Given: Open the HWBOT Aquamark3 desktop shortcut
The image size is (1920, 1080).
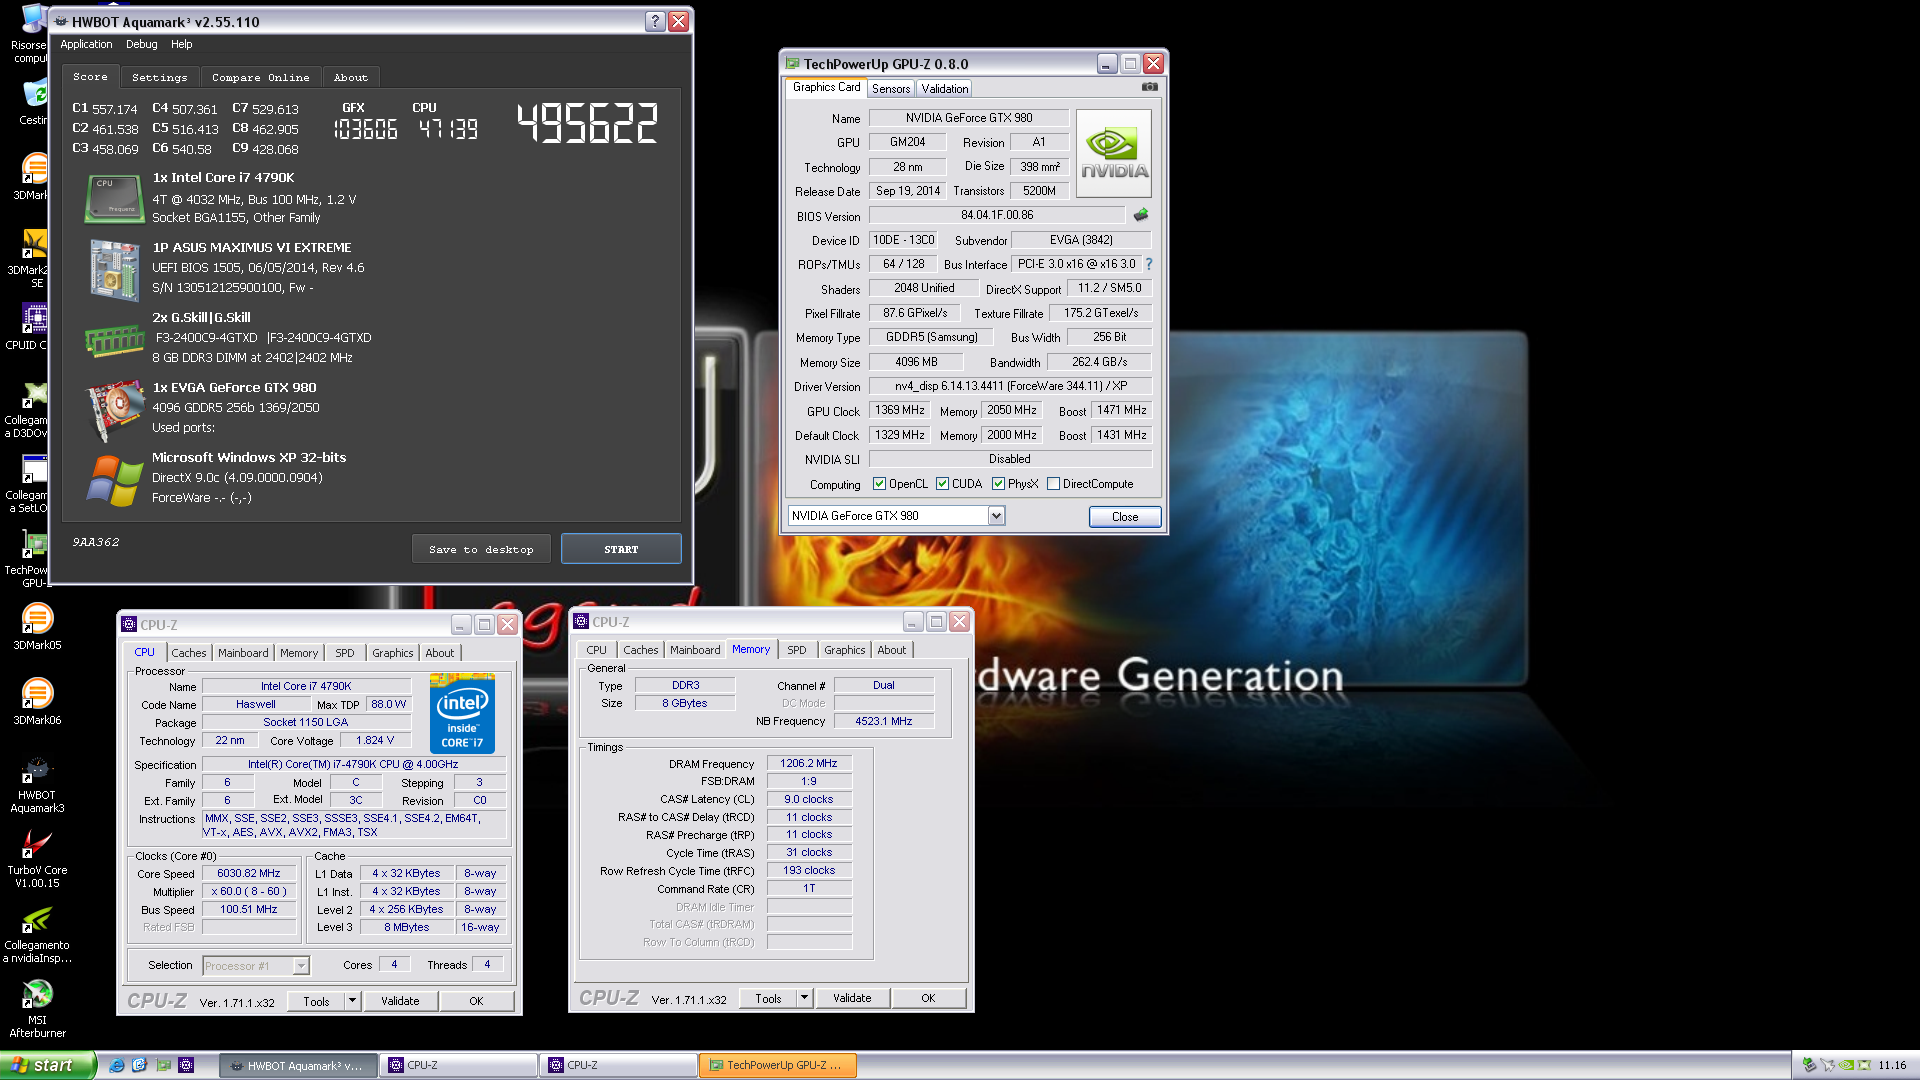Looking at the screenshot, I should pos(37,784).
